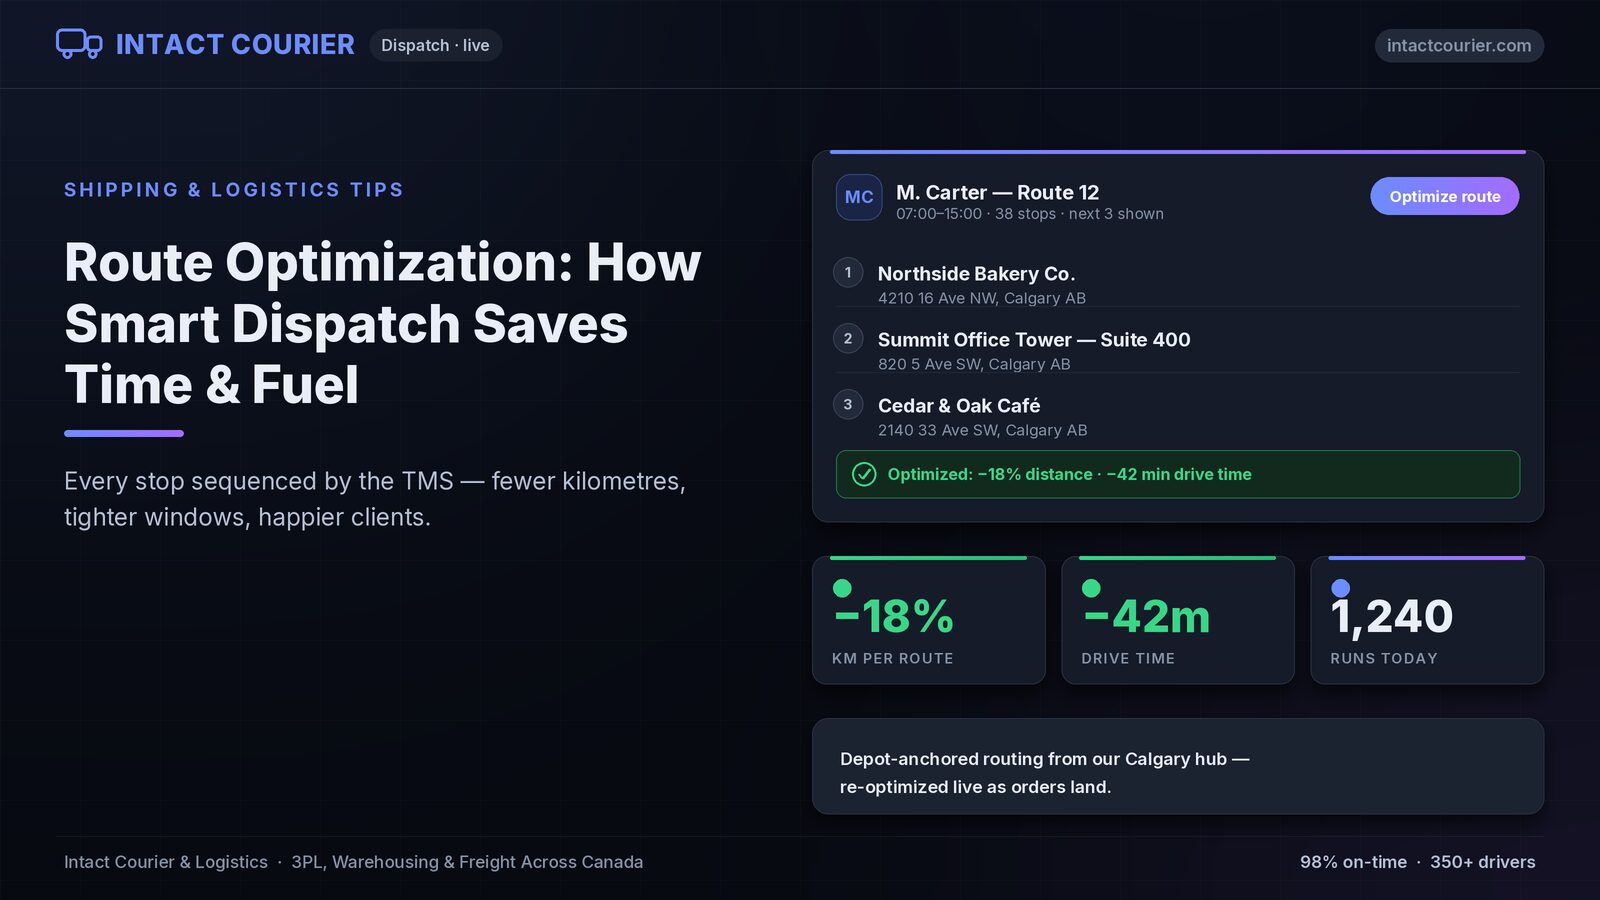Click the green dot on KM per route card
The width and height of the screenshot is (1600, 900).
pos(842,588)
